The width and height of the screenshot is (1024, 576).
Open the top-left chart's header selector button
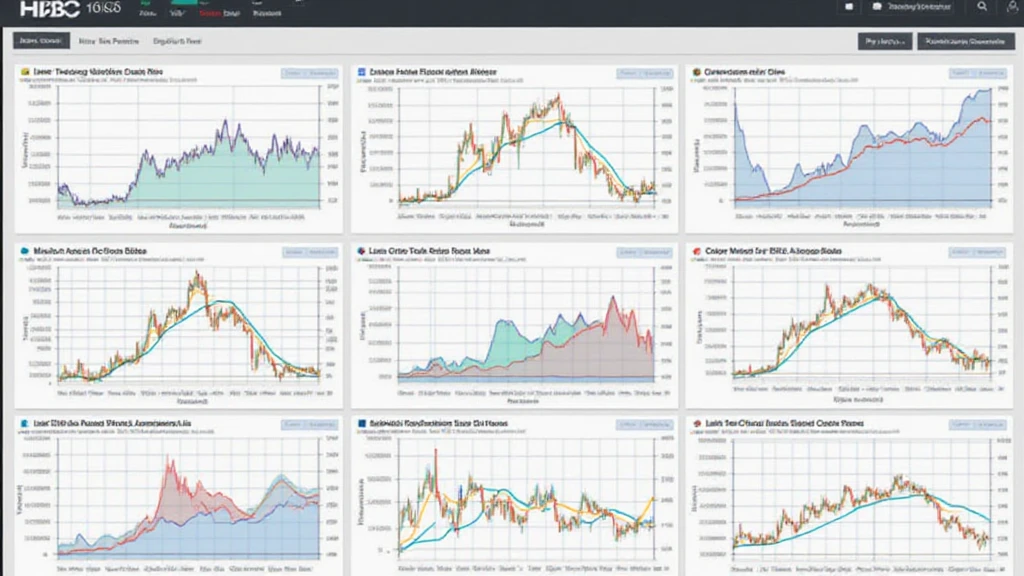[x=308, y=73]
